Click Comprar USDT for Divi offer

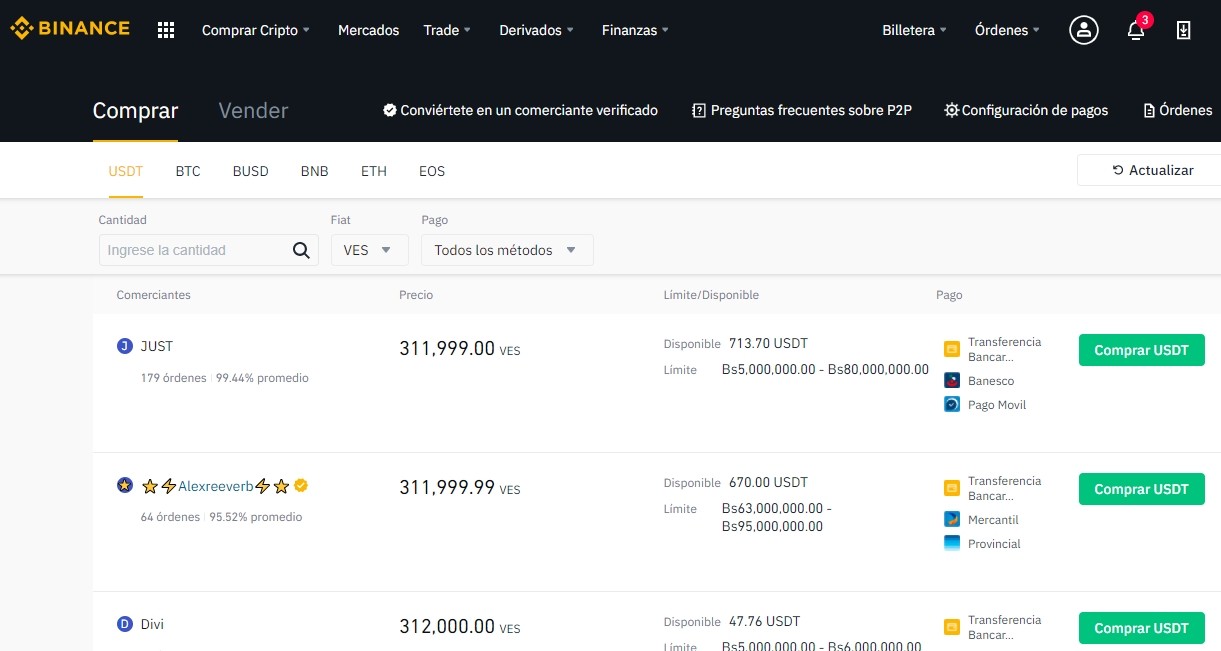[x=1142, y=628]
